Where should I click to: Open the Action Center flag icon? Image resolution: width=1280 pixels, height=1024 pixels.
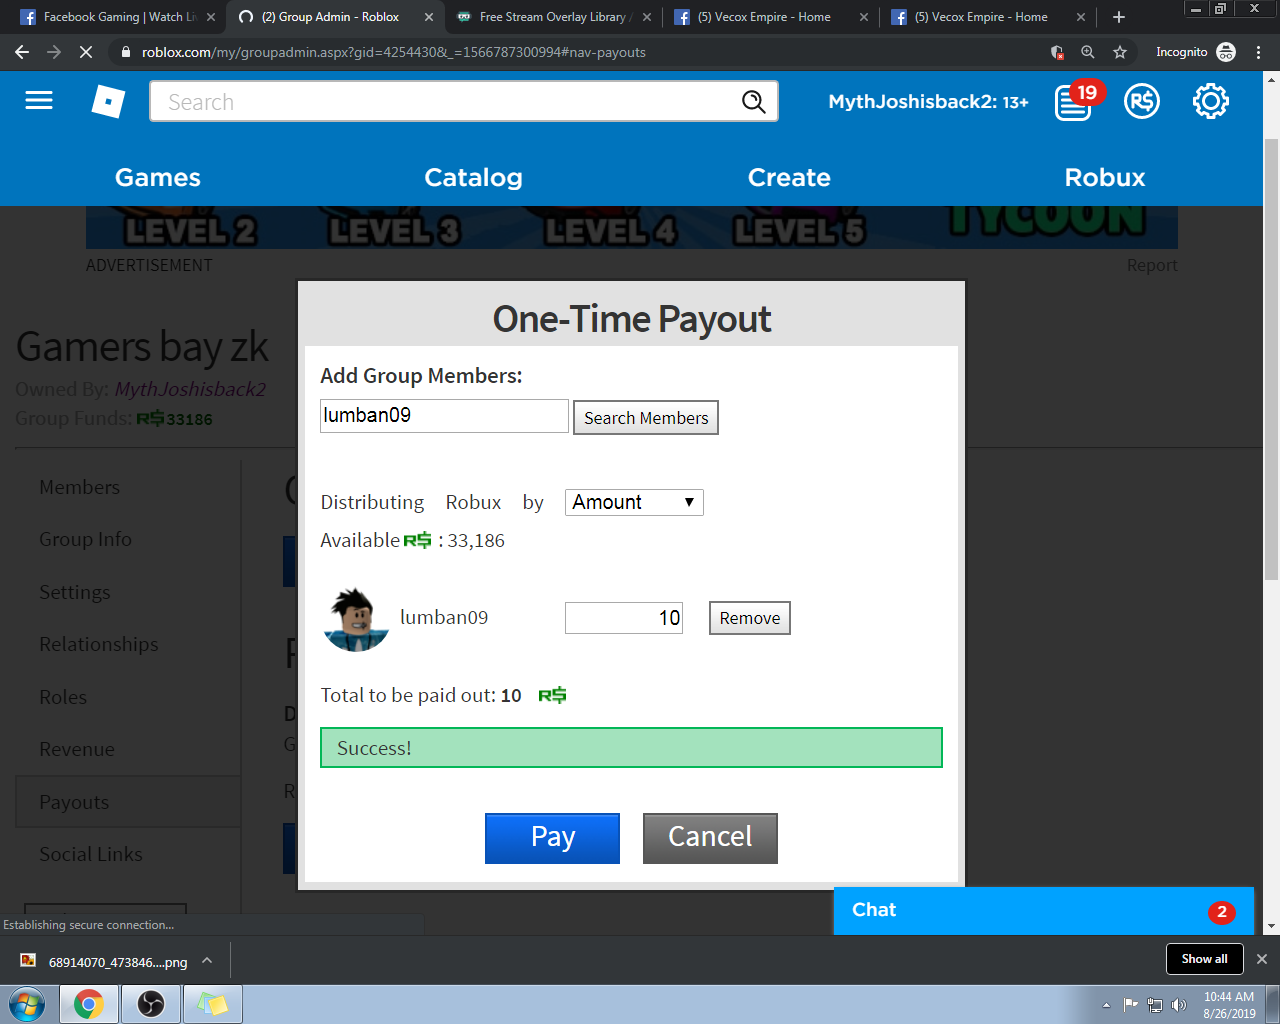[1131, 1005]
